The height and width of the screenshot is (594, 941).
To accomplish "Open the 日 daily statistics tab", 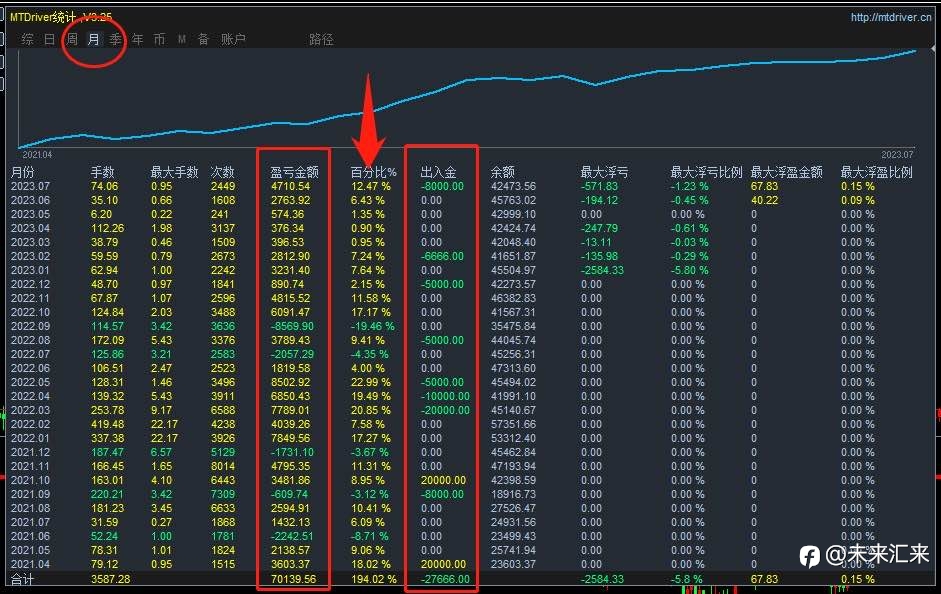I will click(49, 40).
